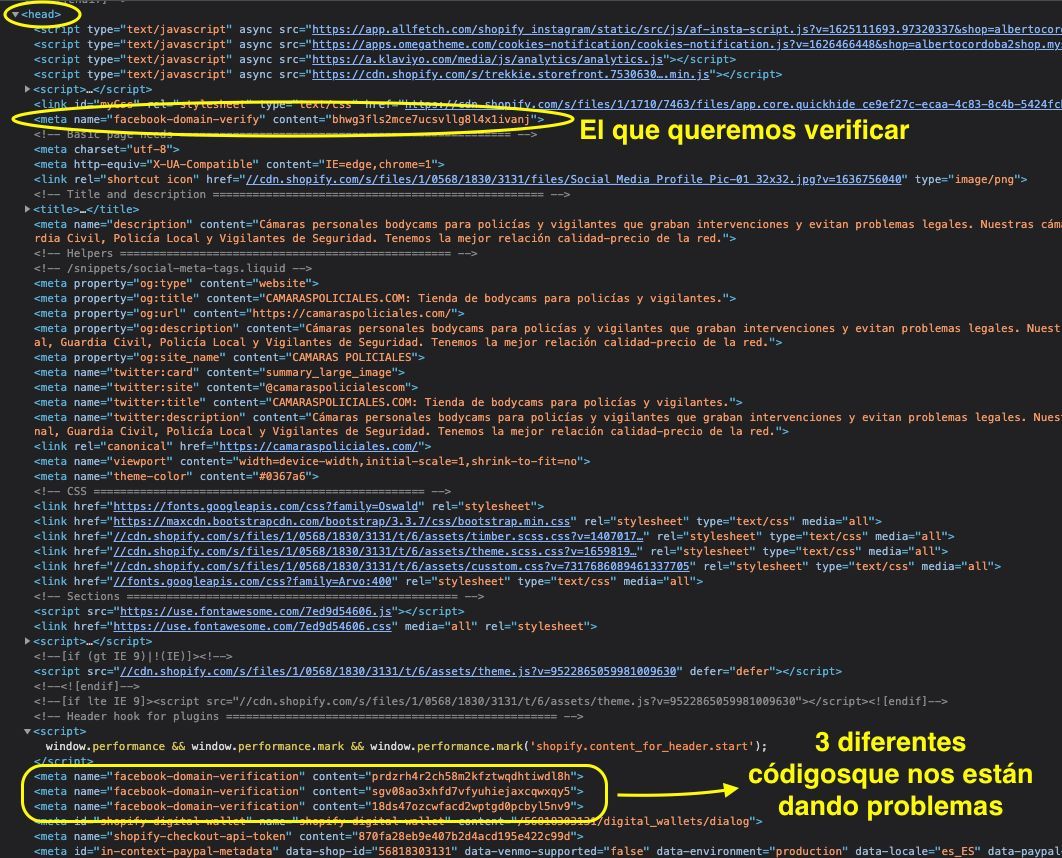Click the '[if lte IE 9]' conditional comment line
The width and height of the screenshot is (1062, 858).
tap(491, 701)
